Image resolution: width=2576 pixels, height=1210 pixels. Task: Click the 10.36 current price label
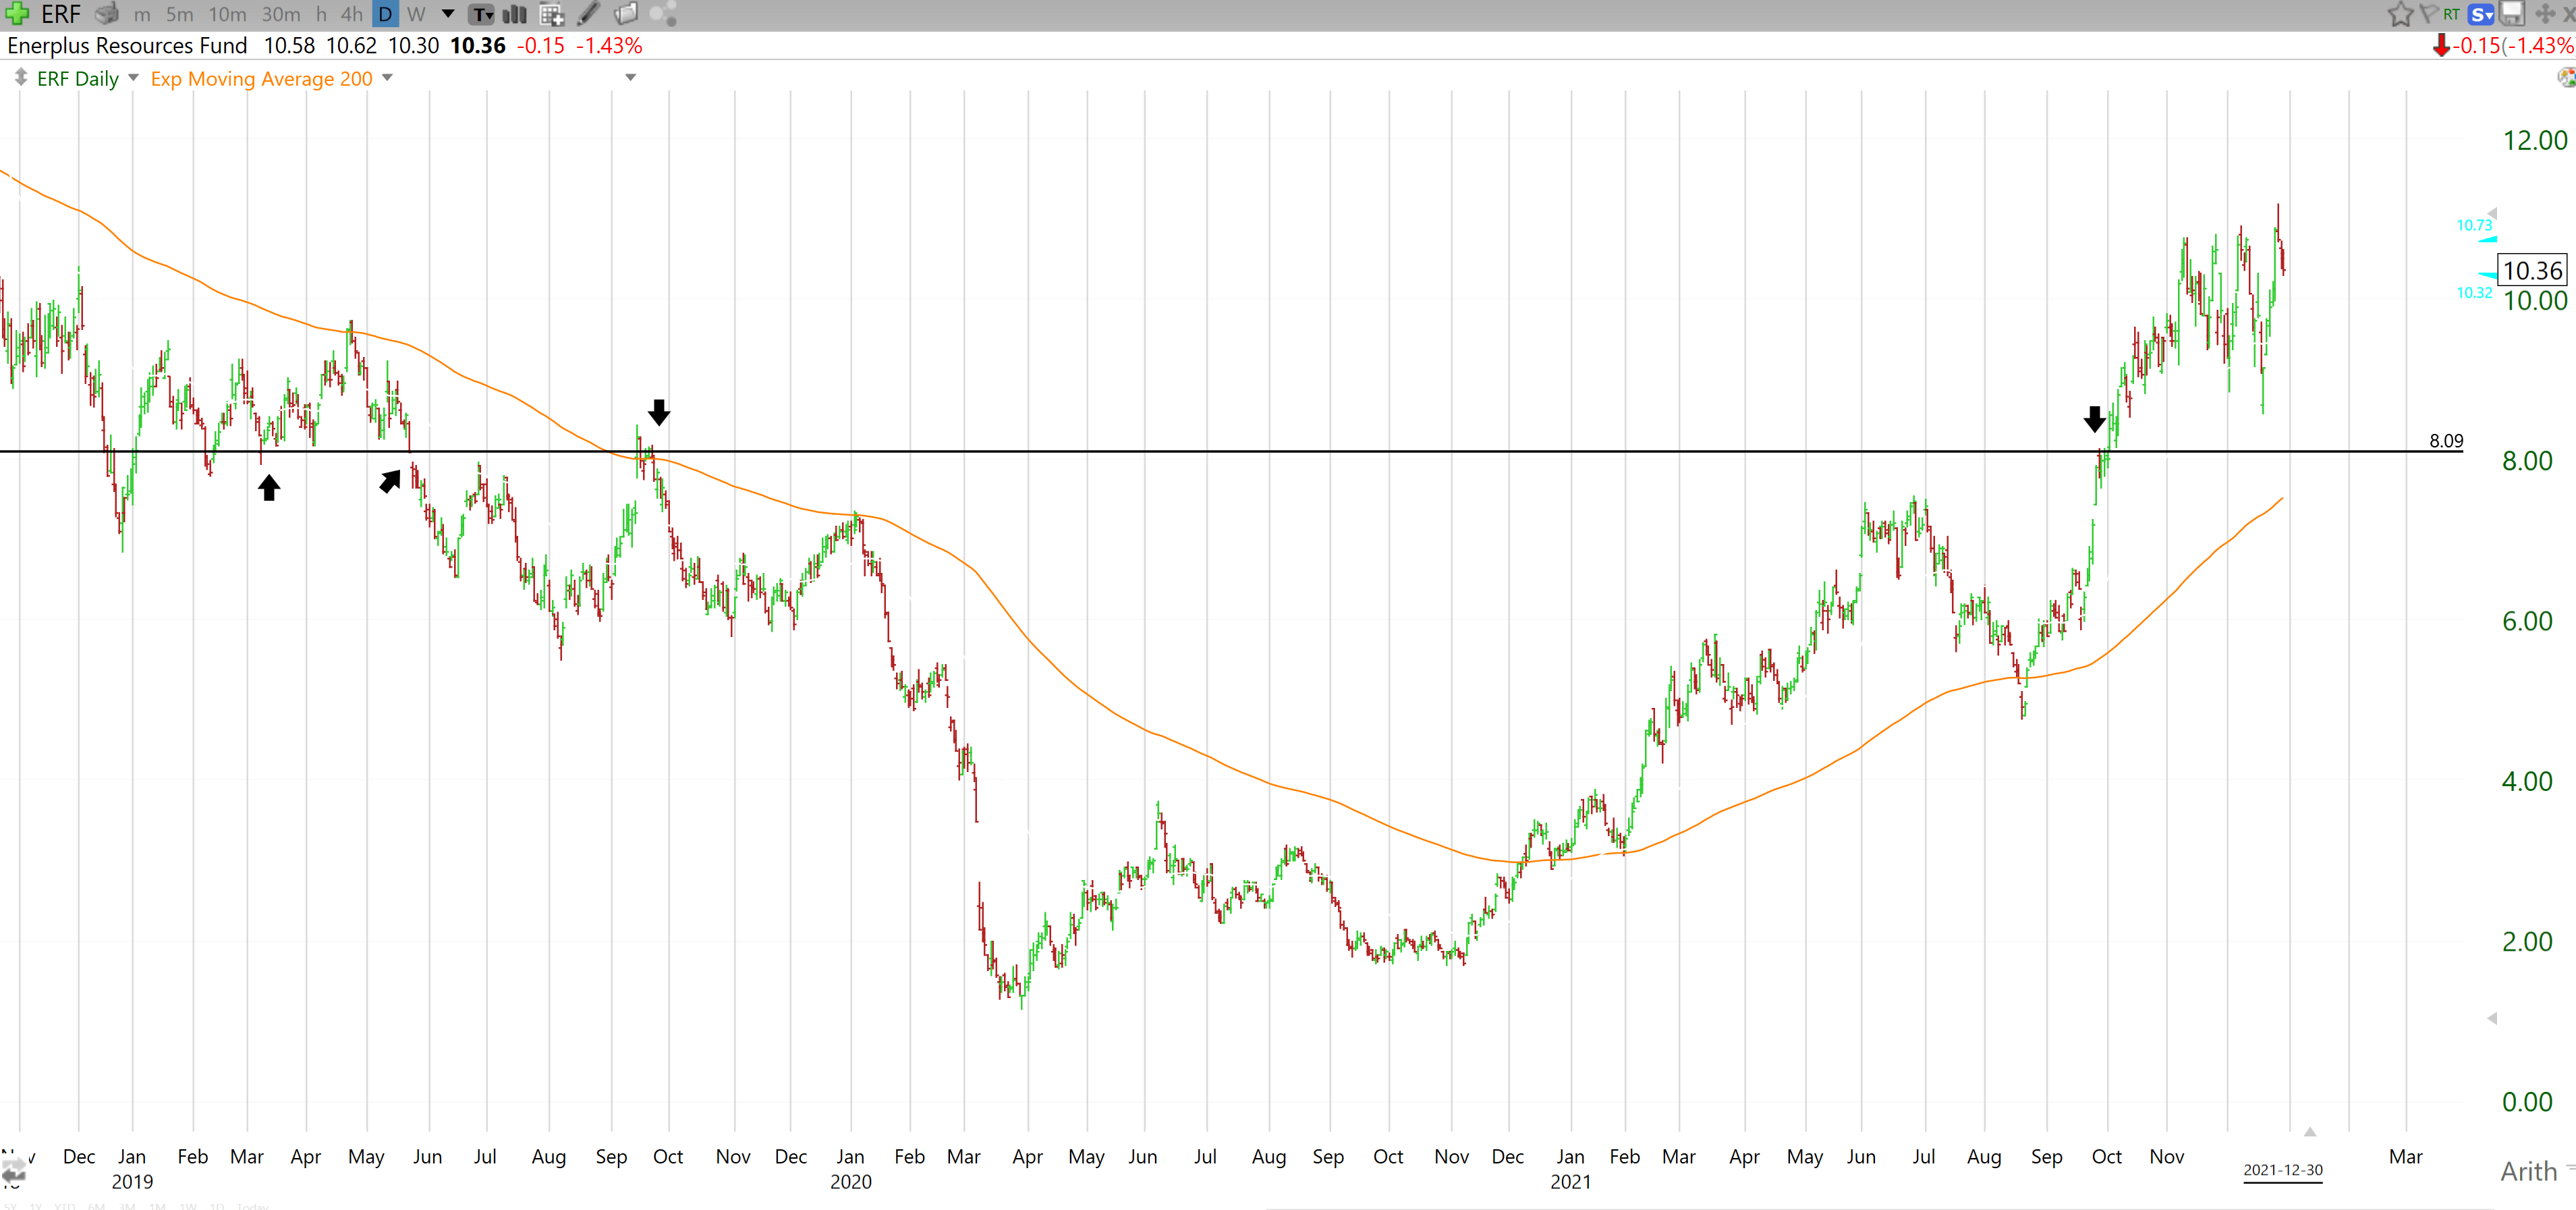[x=2532, y=270]
